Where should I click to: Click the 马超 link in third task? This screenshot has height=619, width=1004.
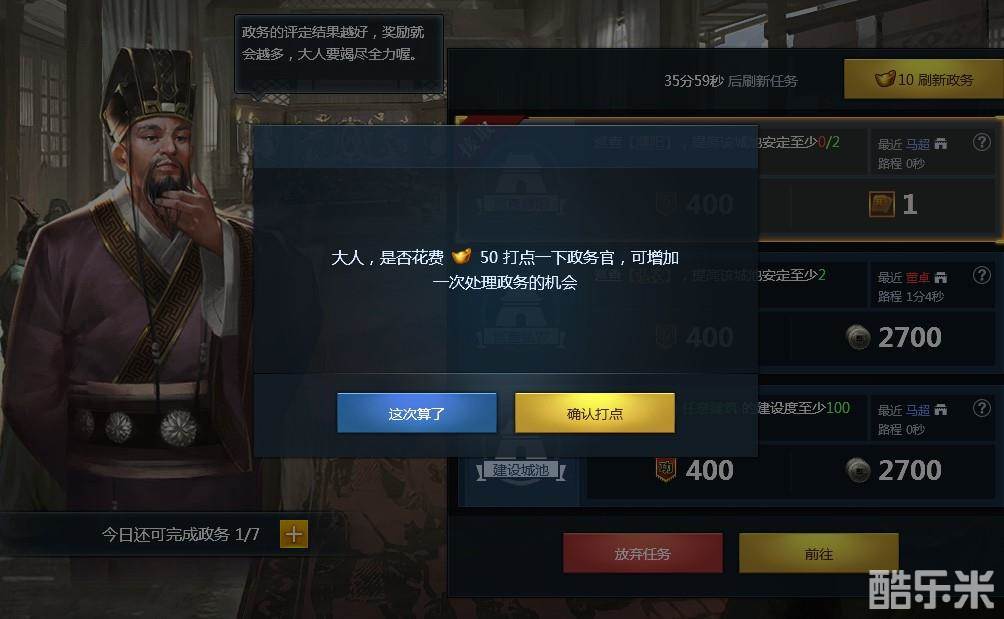point(918,410)
